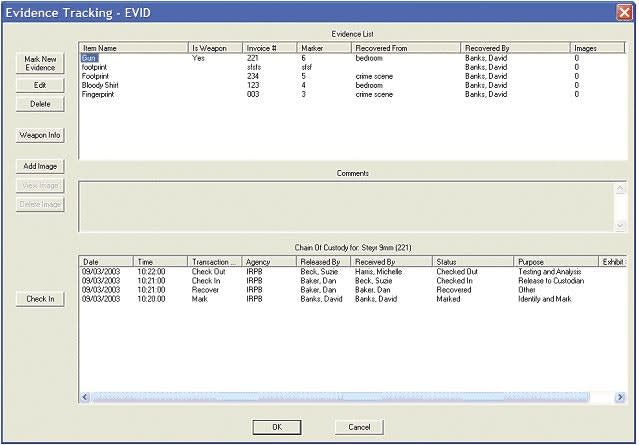This screenshot has height=445, width=639.
Task: Sort custody list by Date column
Action: 105,261
